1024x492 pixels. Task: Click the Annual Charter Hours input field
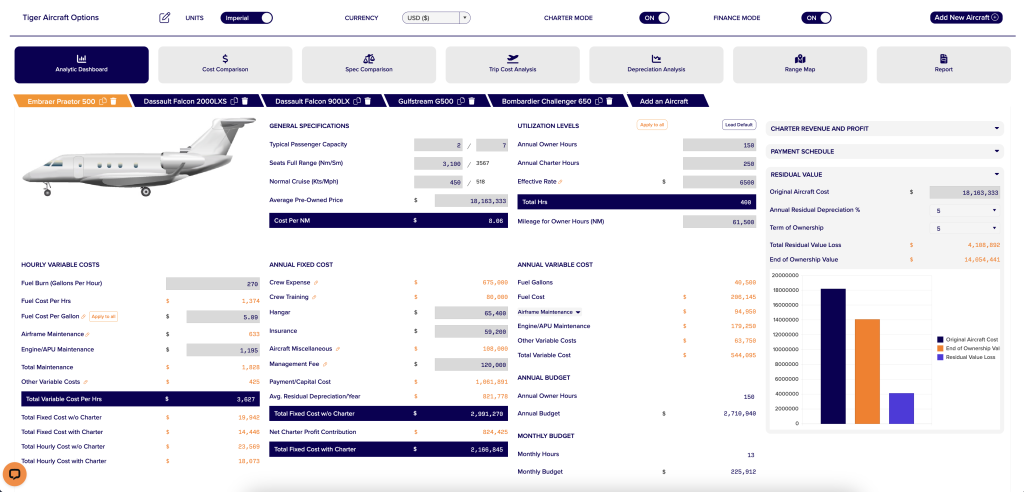(720, 163)
